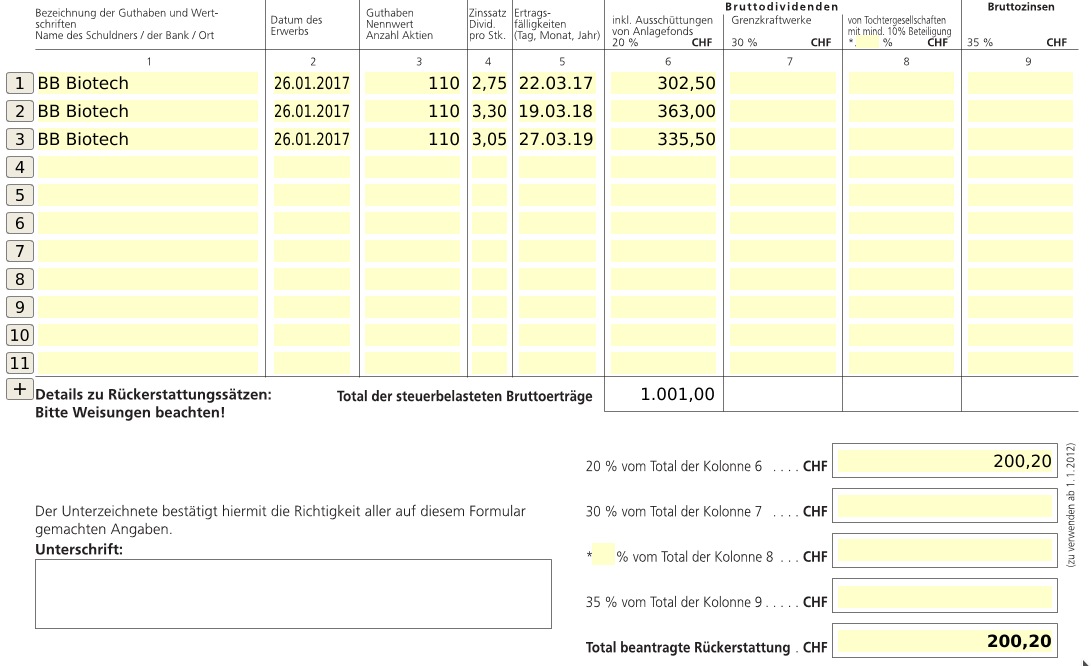This screenshot has width=1091, height=666.
Task: Click the 20 % of column 6 refund field
Action: [945, 461]
